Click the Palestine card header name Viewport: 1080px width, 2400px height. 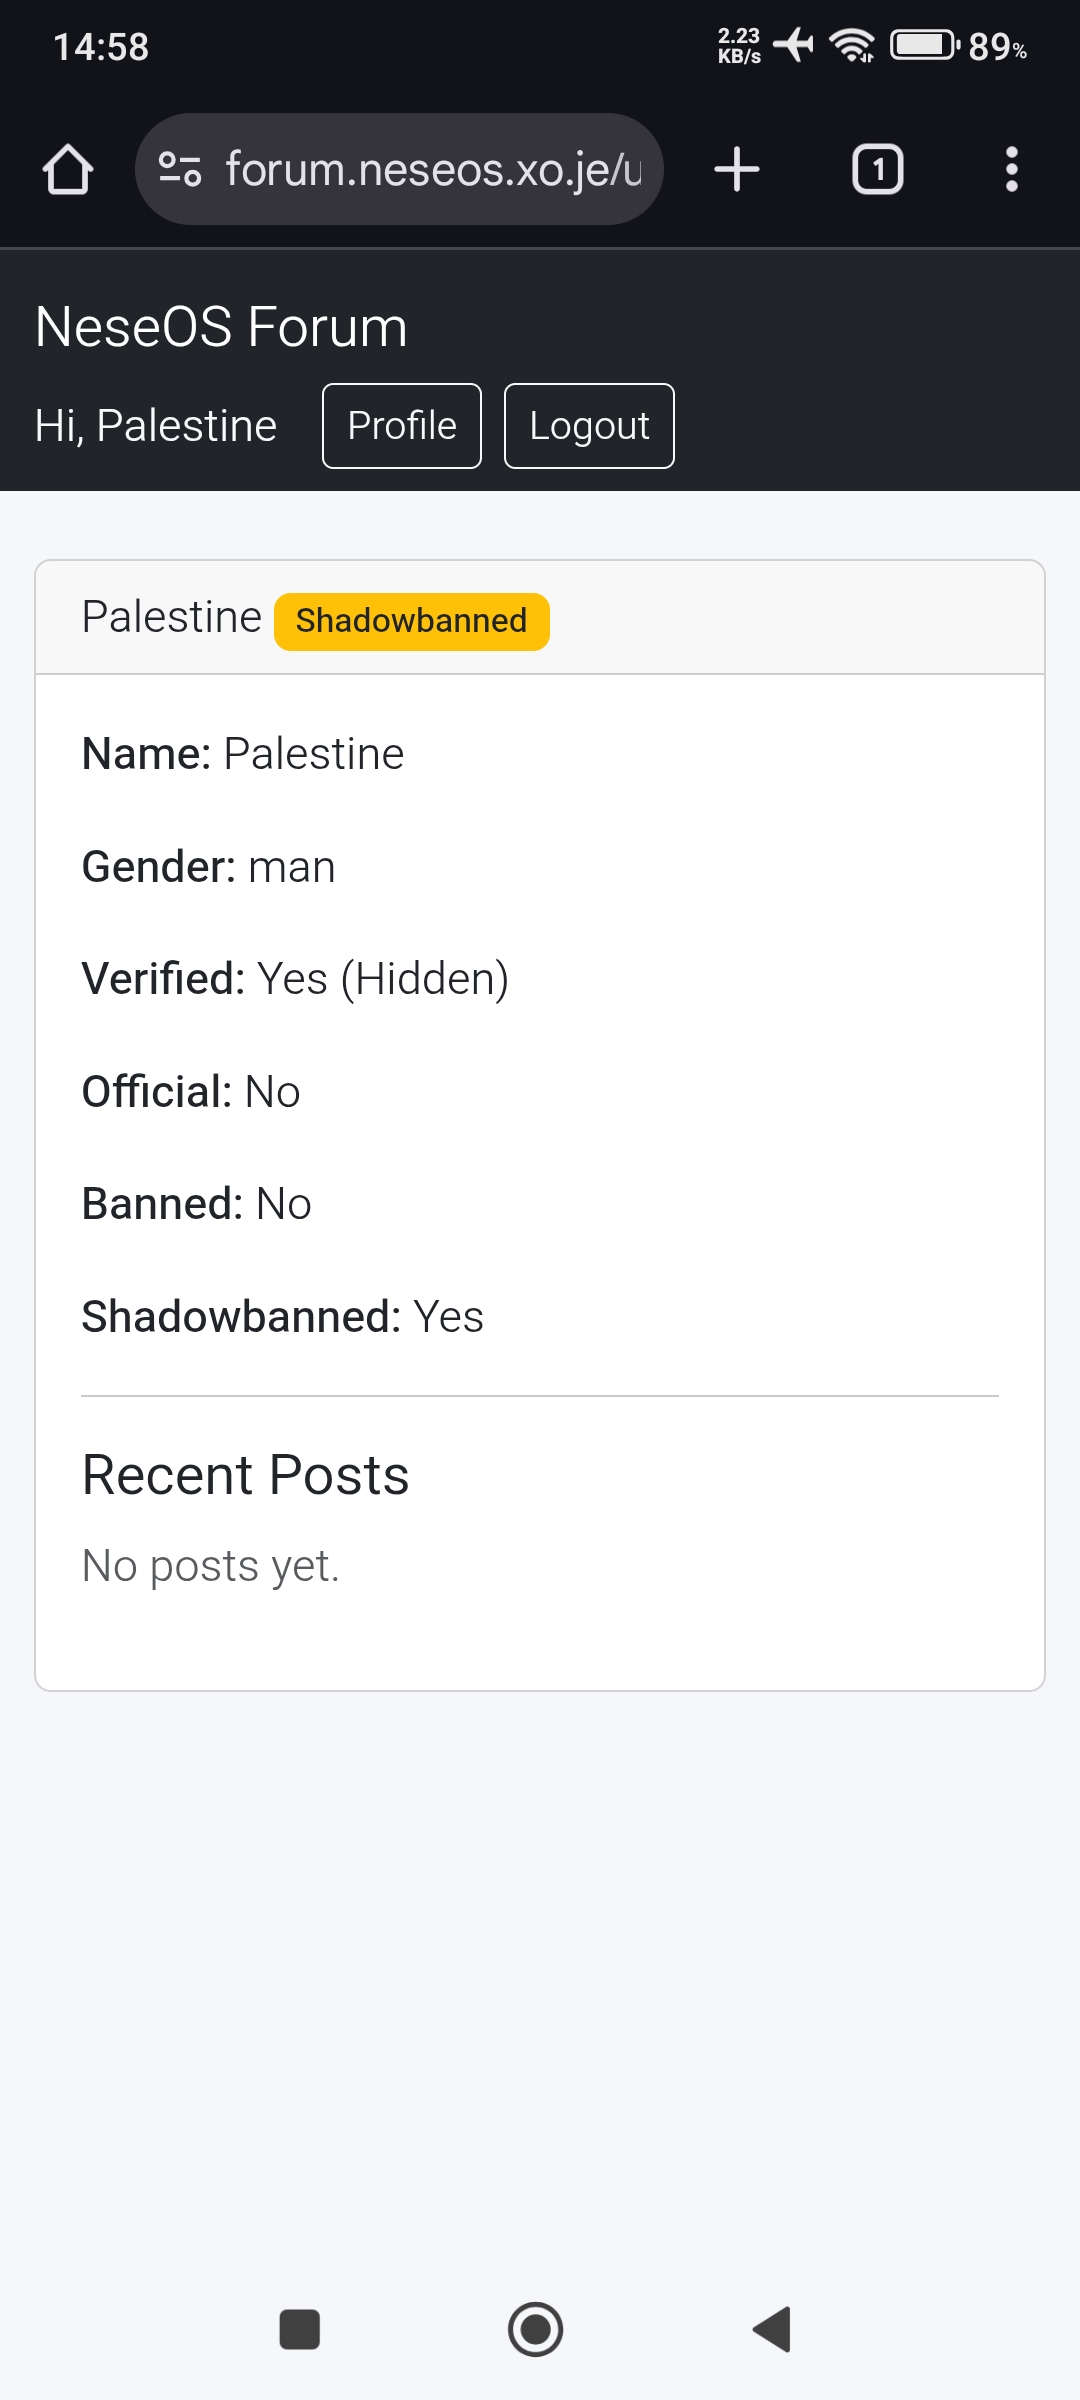point(171,617)
